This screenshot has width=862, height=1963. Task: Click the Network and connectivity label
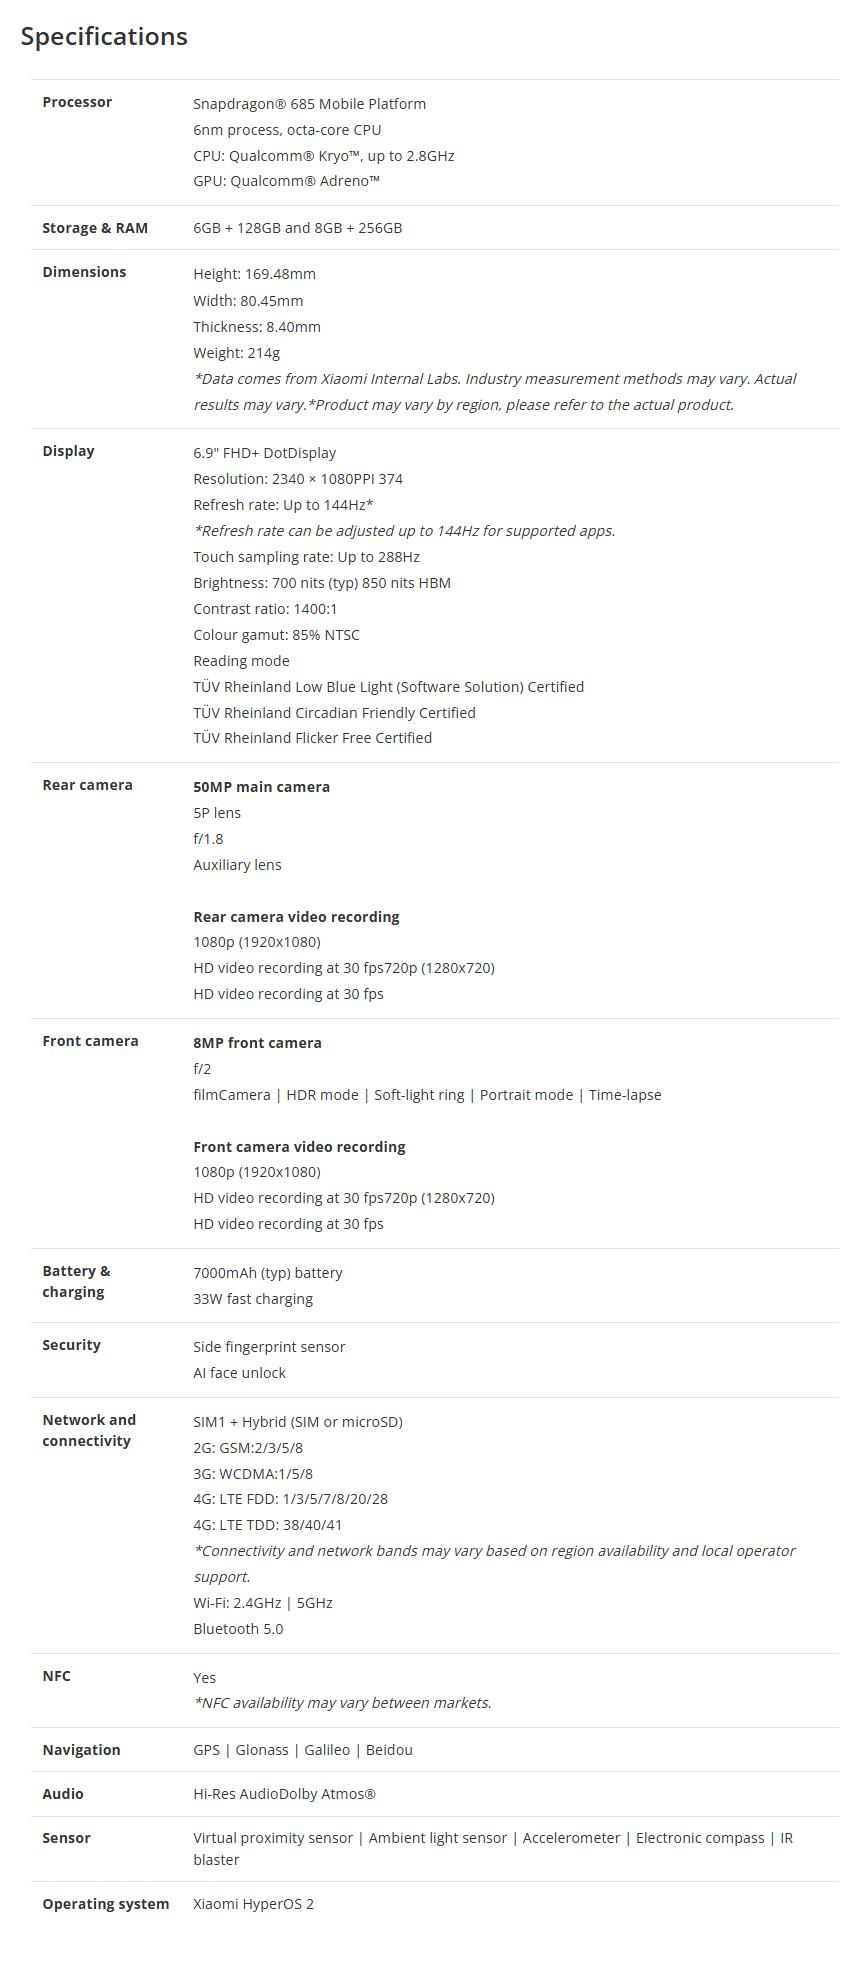point(88,1430)
